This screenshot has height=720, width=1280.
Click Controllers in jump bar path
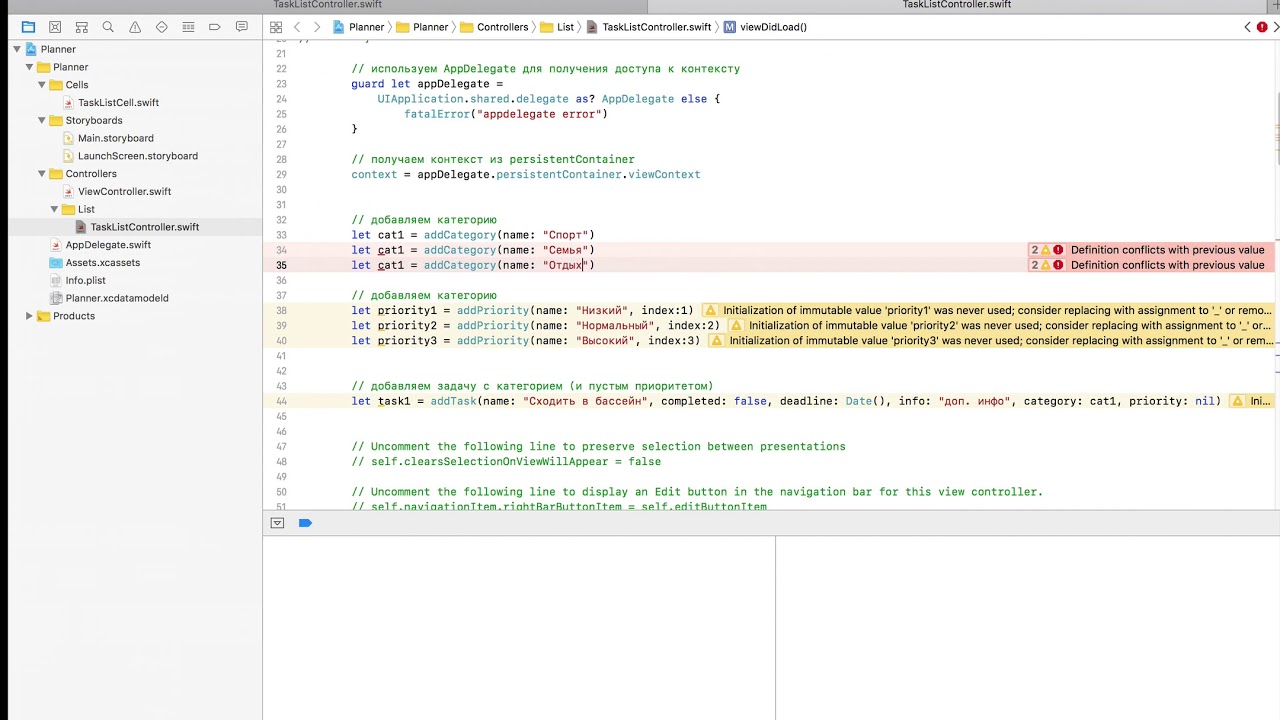tap(494, 27)
